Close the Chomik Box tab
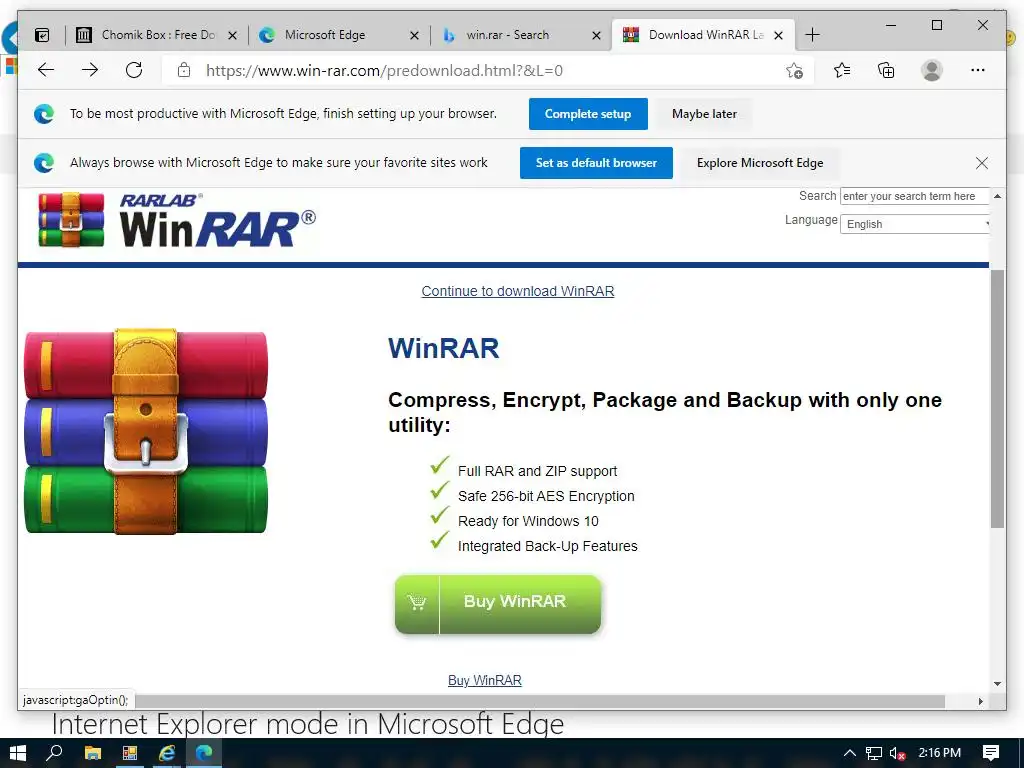 [232, 35]
